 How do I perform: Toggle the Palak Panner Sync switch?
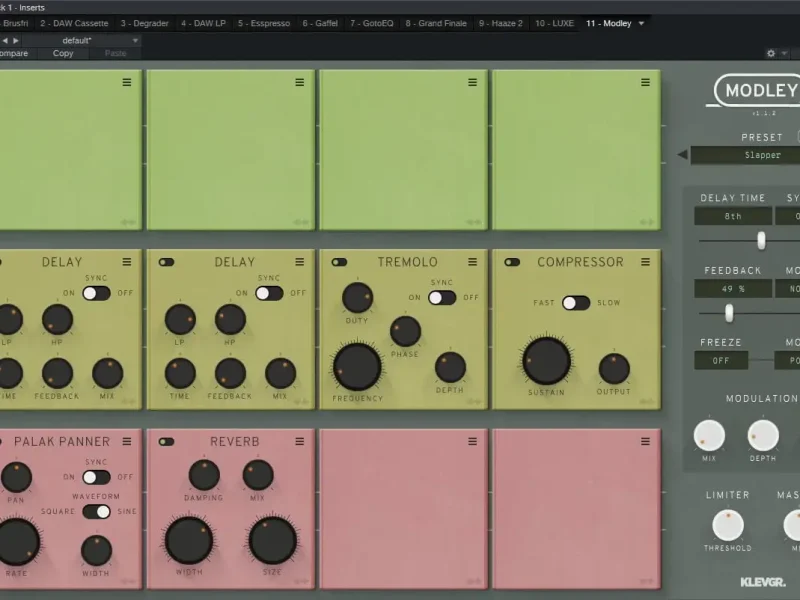[96, 477]
